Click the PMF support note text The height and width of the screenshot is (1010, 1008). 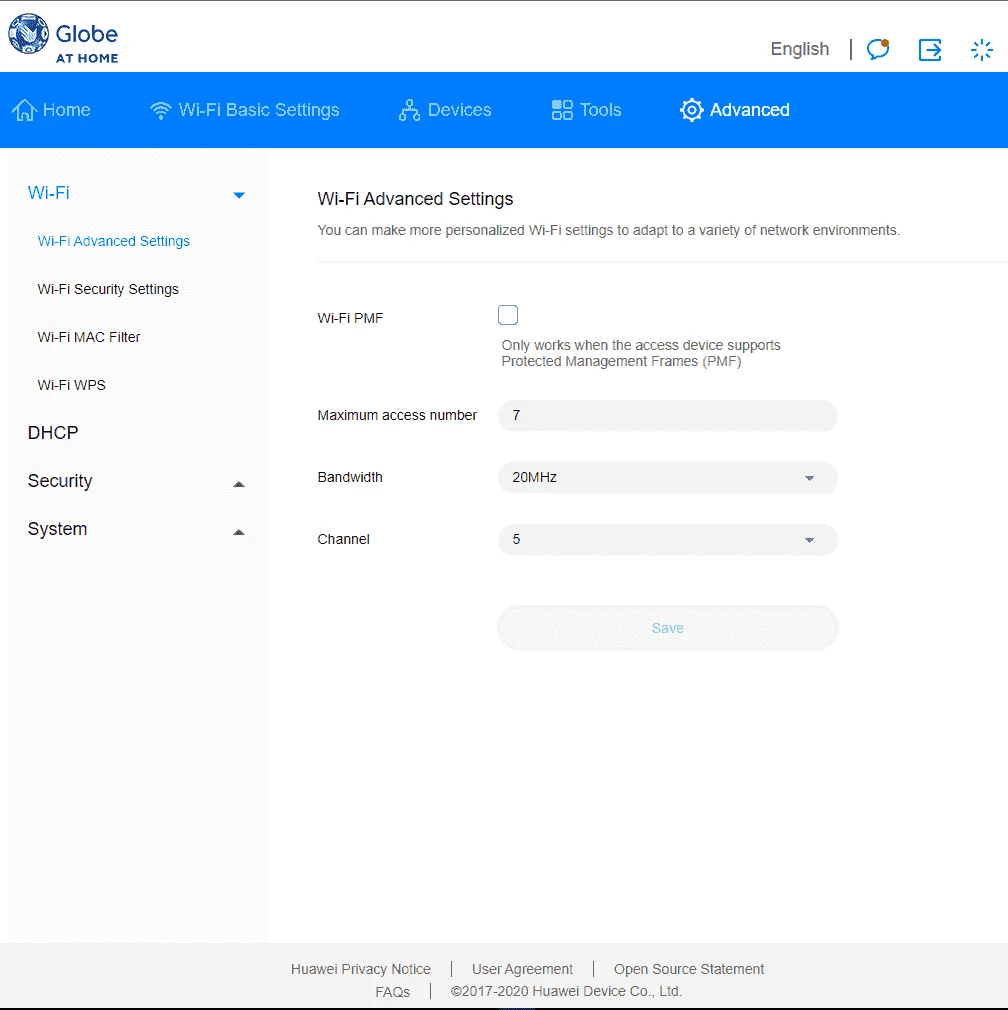[x=641, y=353]
